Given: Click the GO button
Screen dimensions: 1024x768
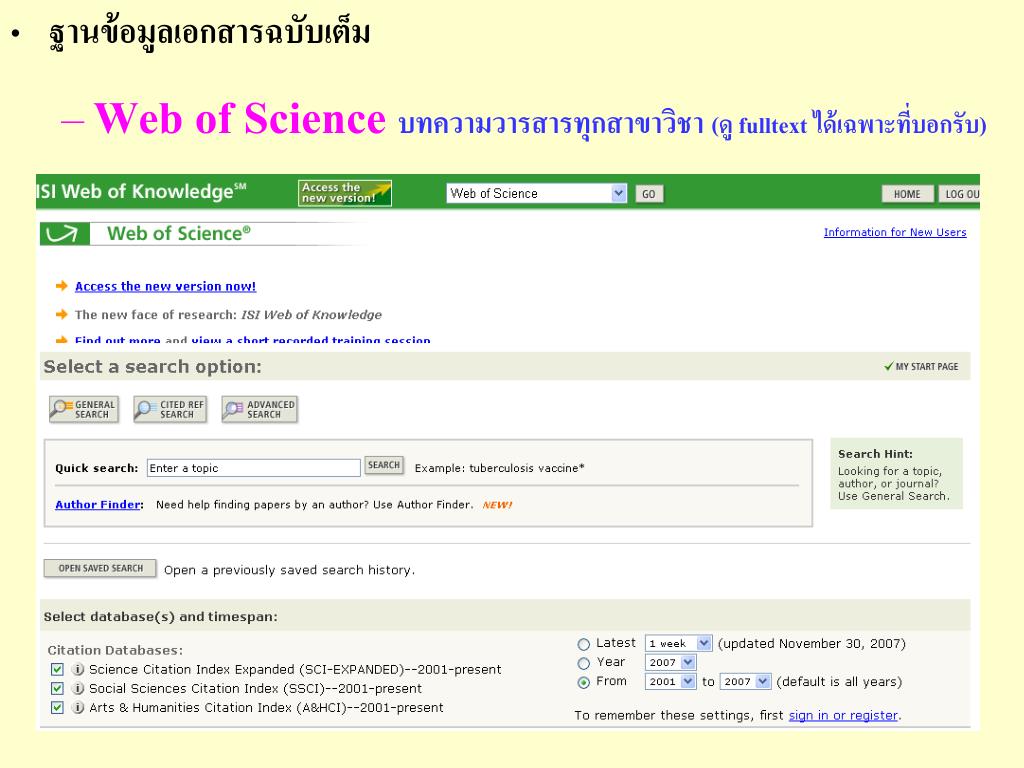Looking at the screenshot, I should [x=649, y=194].
